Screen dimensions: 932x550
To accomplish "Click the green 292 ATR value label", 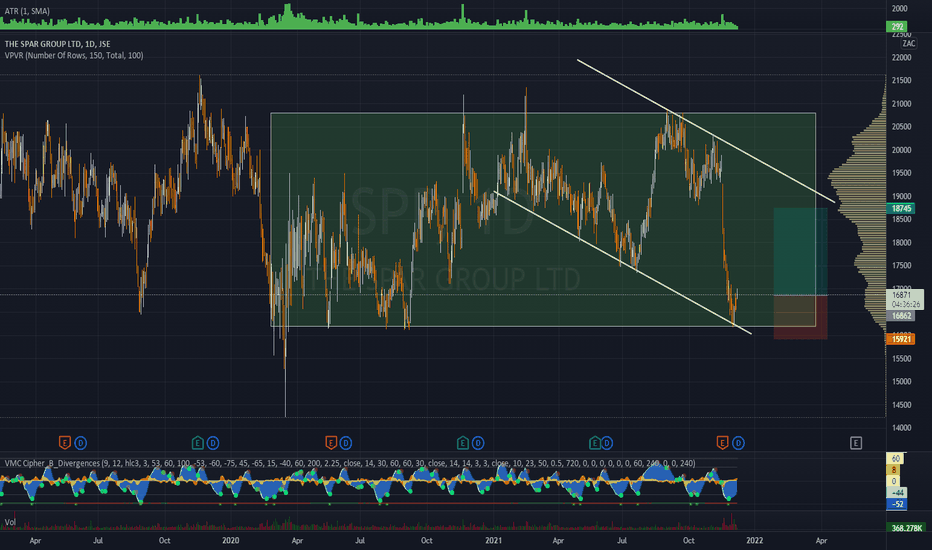I will click(897, 26).
